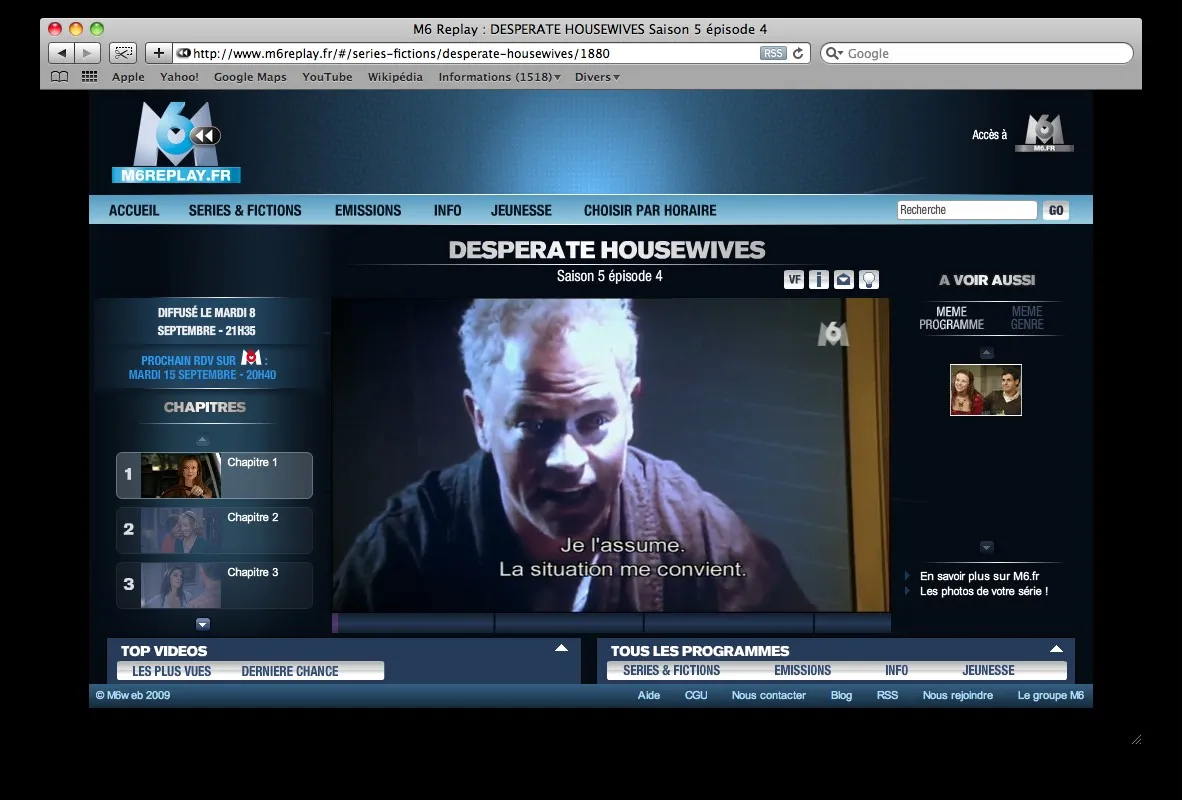The image size is (1182, 800).
Task: Click the Nous contacter footer link
Action: (x=768, y=695)
